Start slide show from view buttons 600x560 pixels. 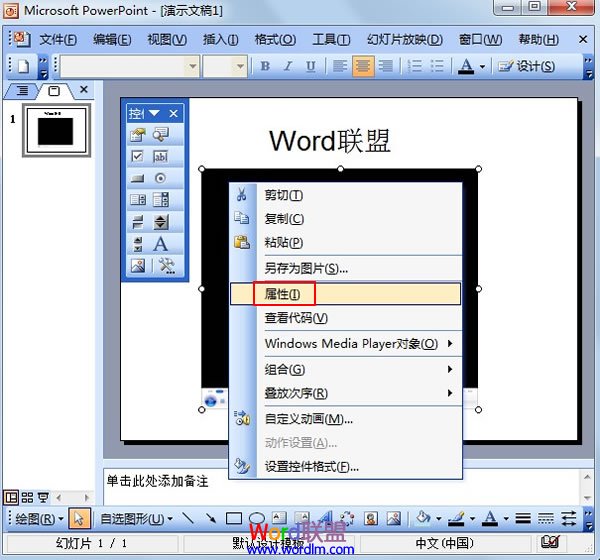point(43,498)
